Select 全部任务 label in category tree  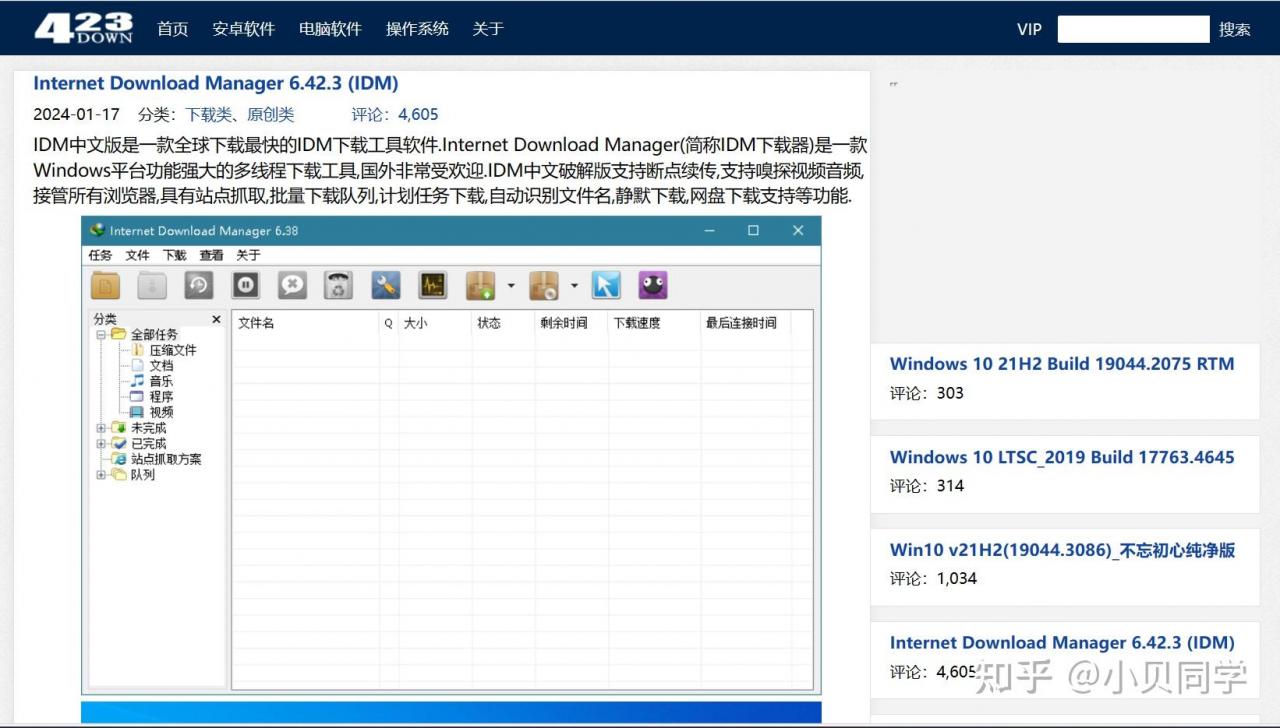pos(154,335)
